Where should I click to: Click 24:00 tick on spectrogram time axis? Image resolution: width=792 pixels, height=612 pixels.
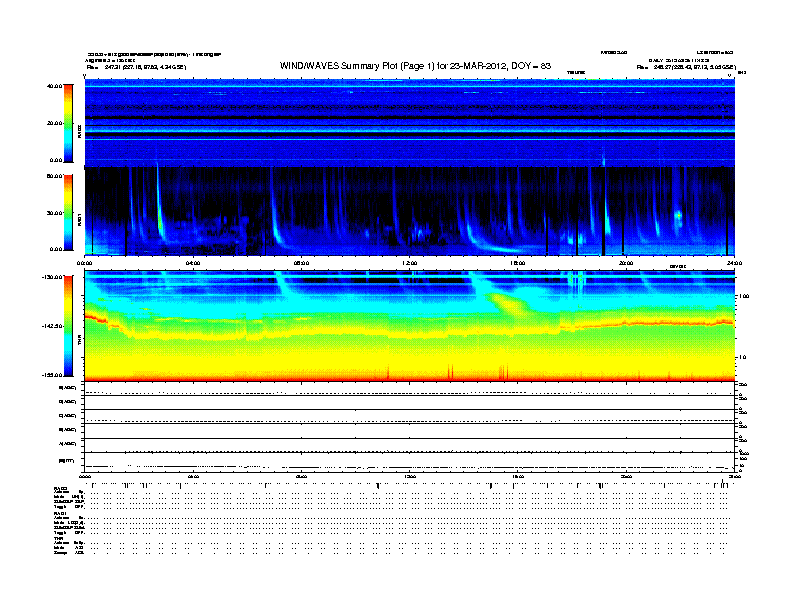tap(734, 263)
